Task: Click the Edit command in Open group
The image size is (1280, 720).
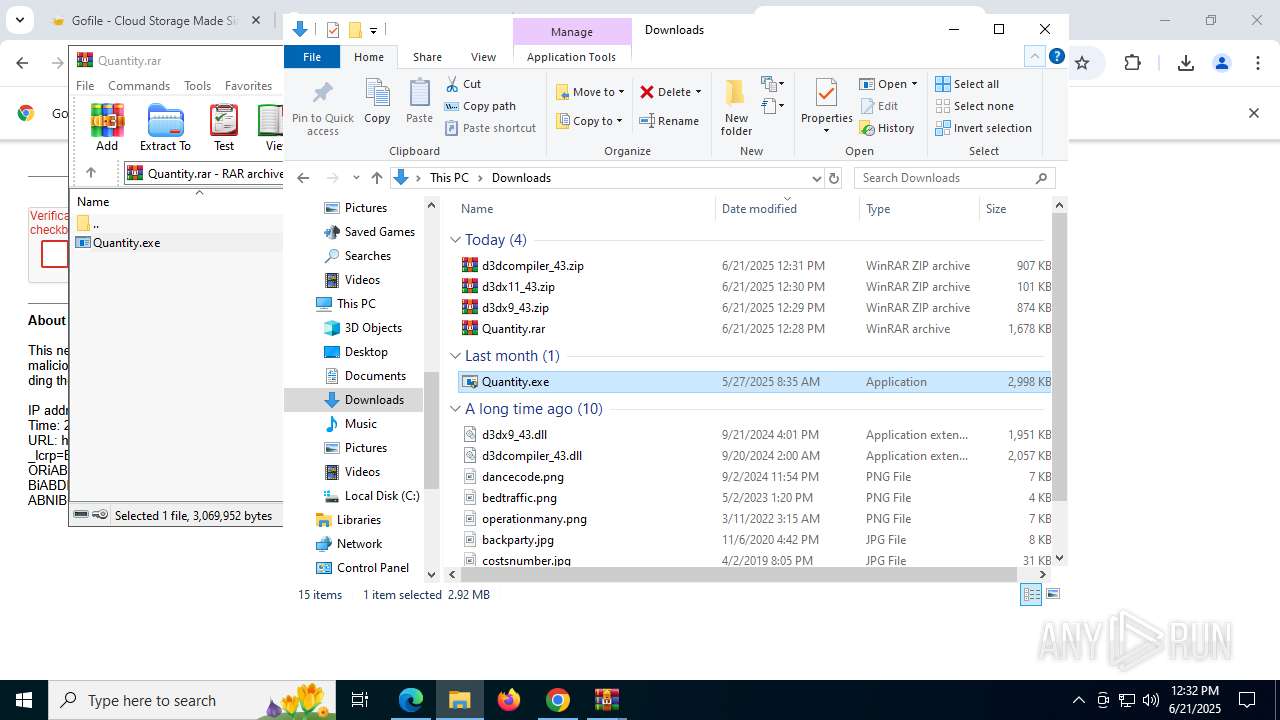Action: (x=878, y=106)
